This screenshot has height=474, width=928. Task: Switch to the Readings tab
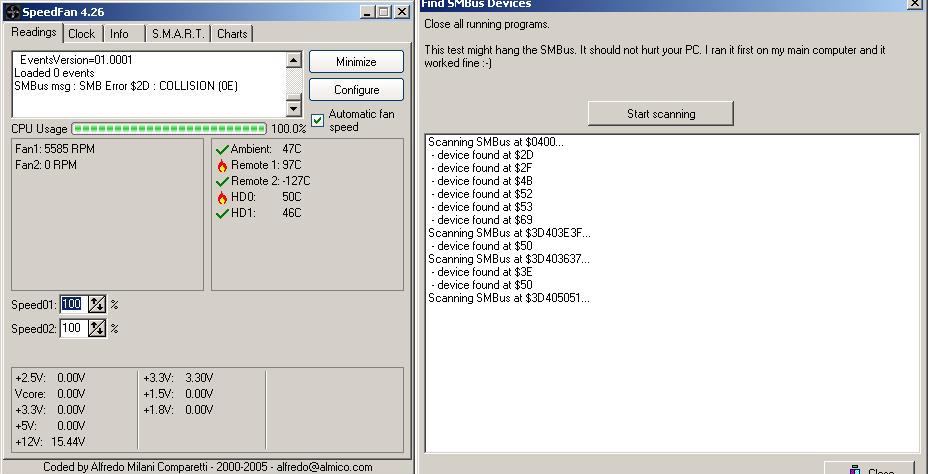(34, 33)
